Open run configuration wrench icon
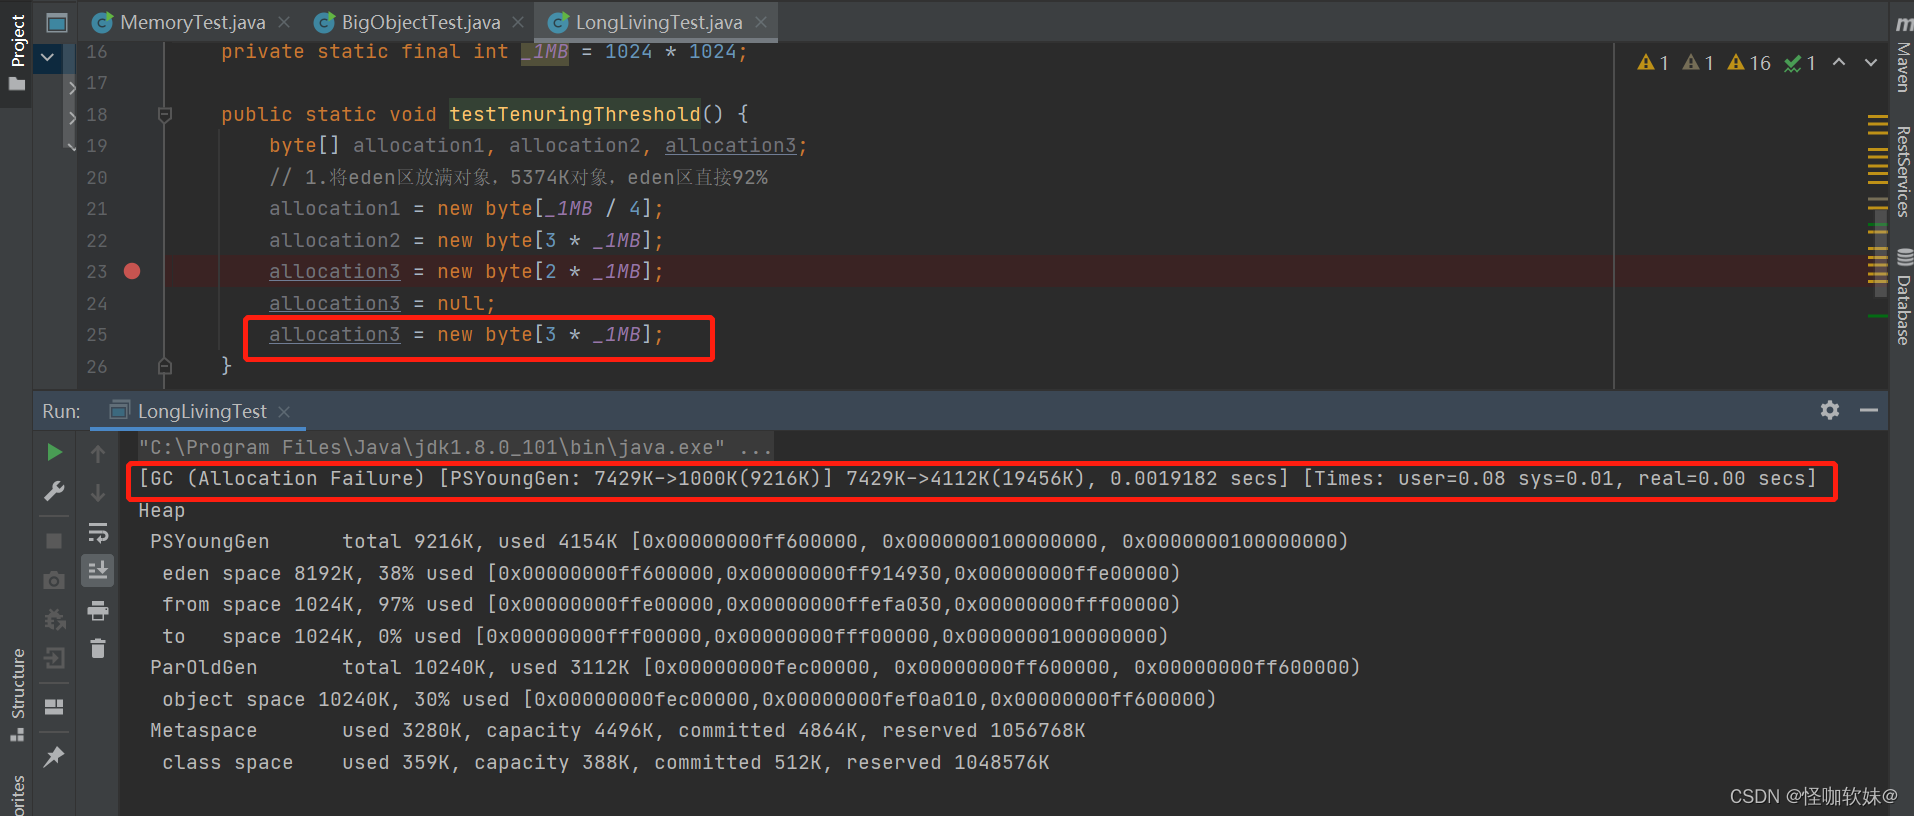This screenshot has width=1914, height=816. [x=54, y=491]
